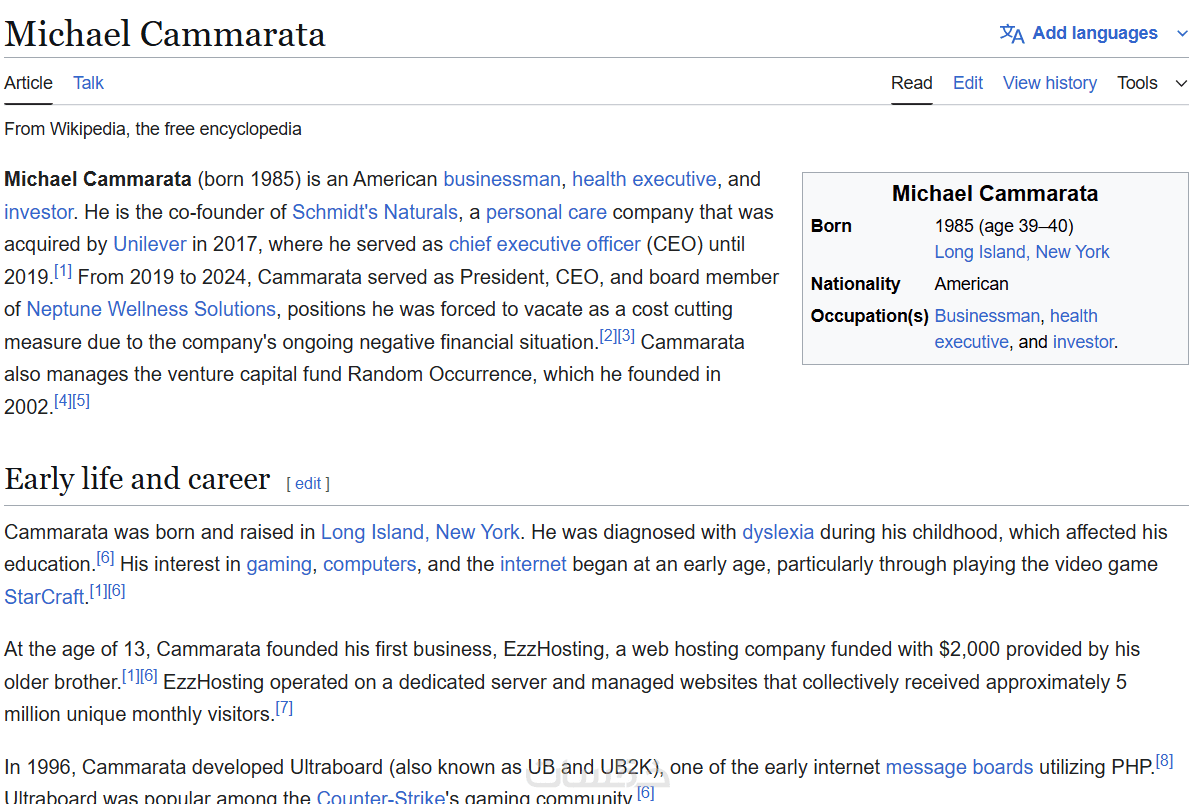Open the Edit tab
The height and width of the screenshot is (804, 1196).
[x=967, y=83]
